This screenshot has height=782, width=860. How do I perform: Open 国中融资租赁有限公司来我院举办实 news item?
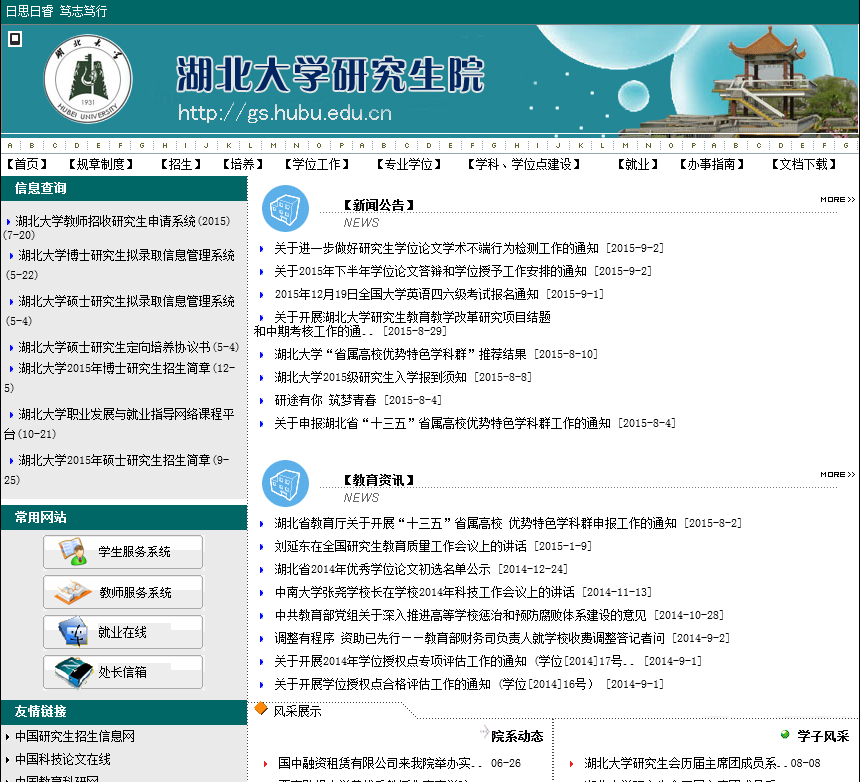click(x=380, y=763)
